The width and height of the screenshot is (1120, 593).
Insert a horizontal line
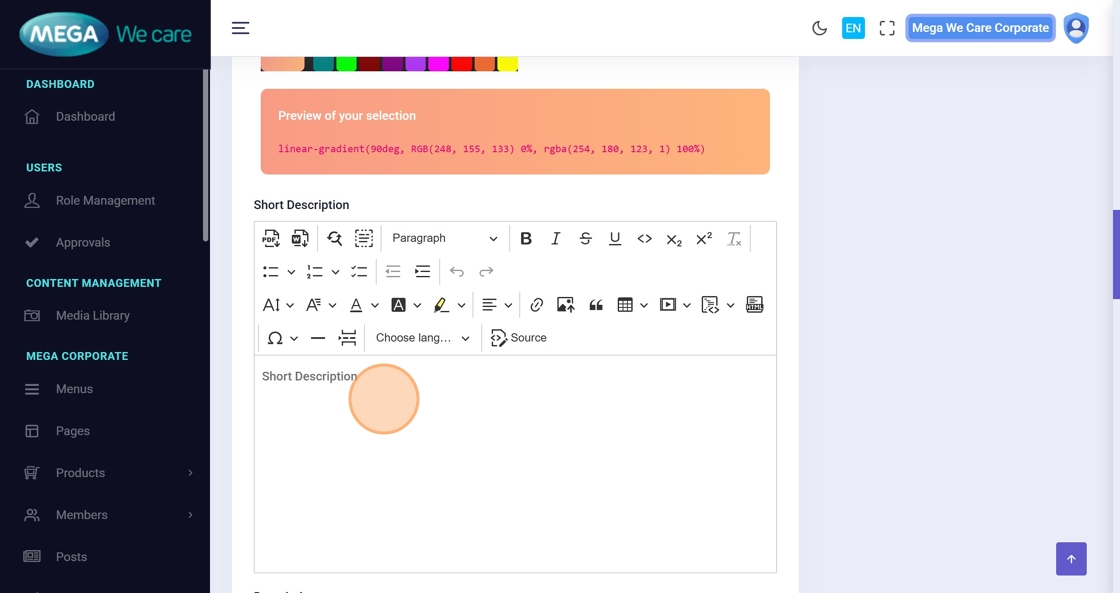318,338
